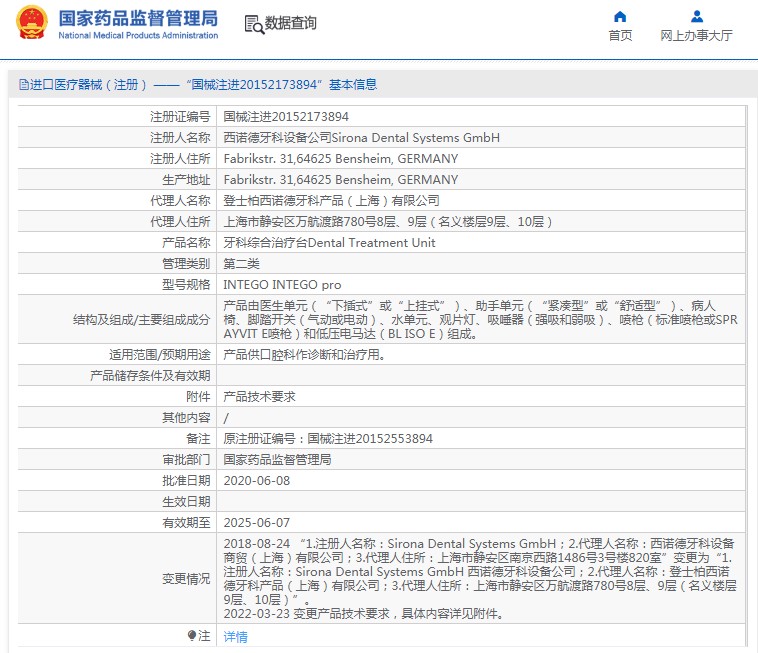Click 产品供口腔科作诊断和治疗用 text
Viewport: 758px width, 653px height.
click(305, 355)
